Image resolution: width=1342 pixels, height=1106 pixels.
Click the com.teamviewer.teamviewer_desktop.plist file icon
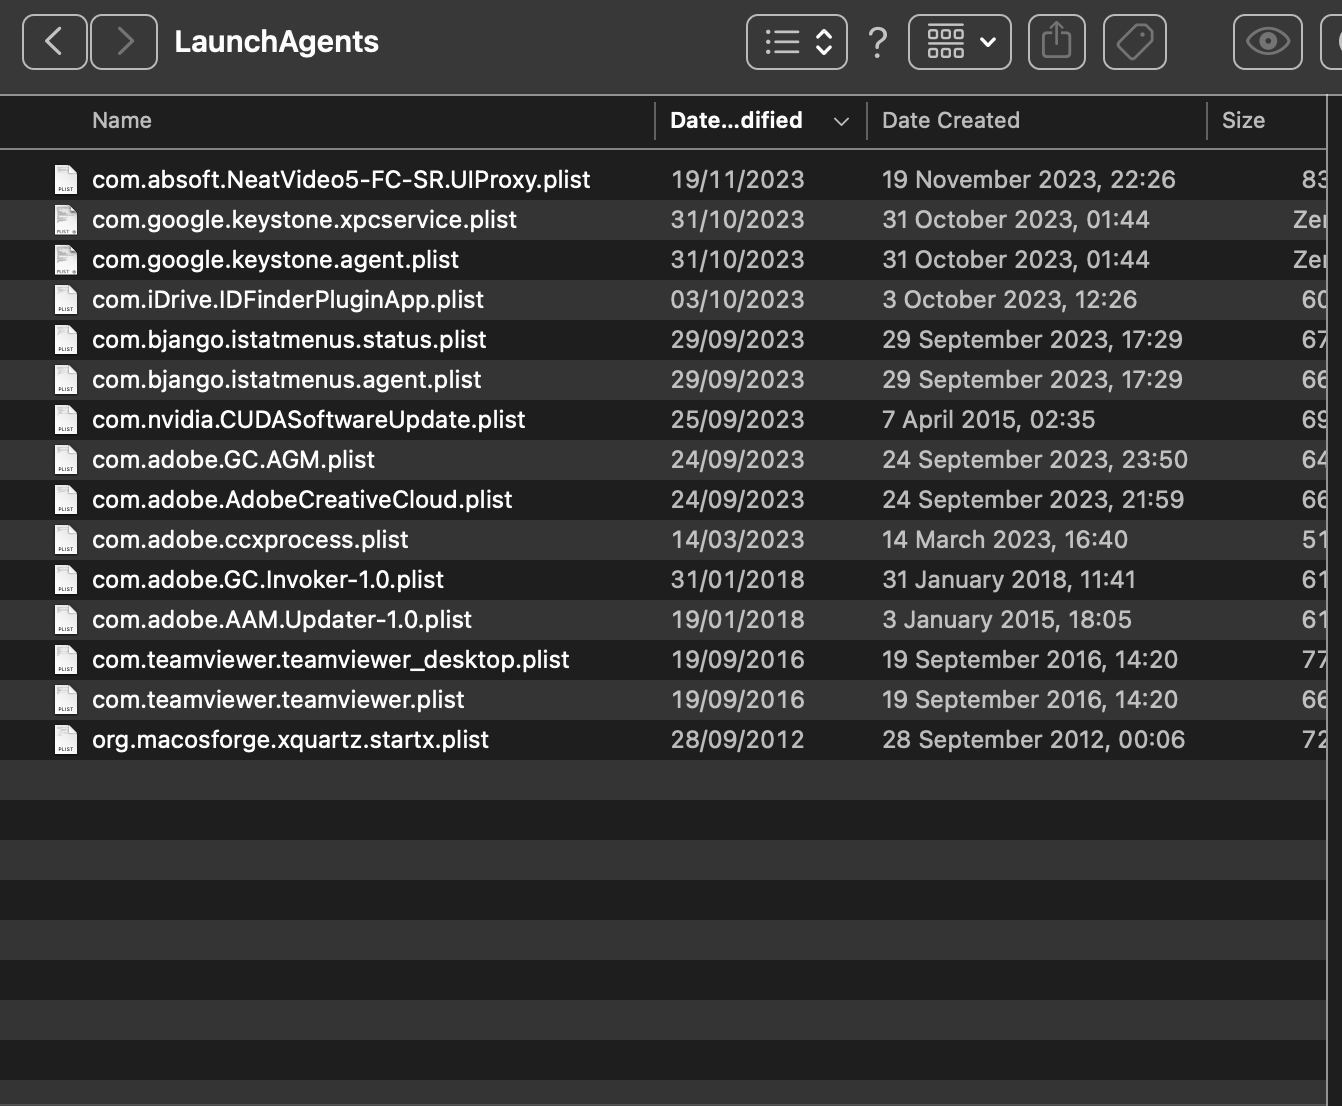tap(66, 660)
